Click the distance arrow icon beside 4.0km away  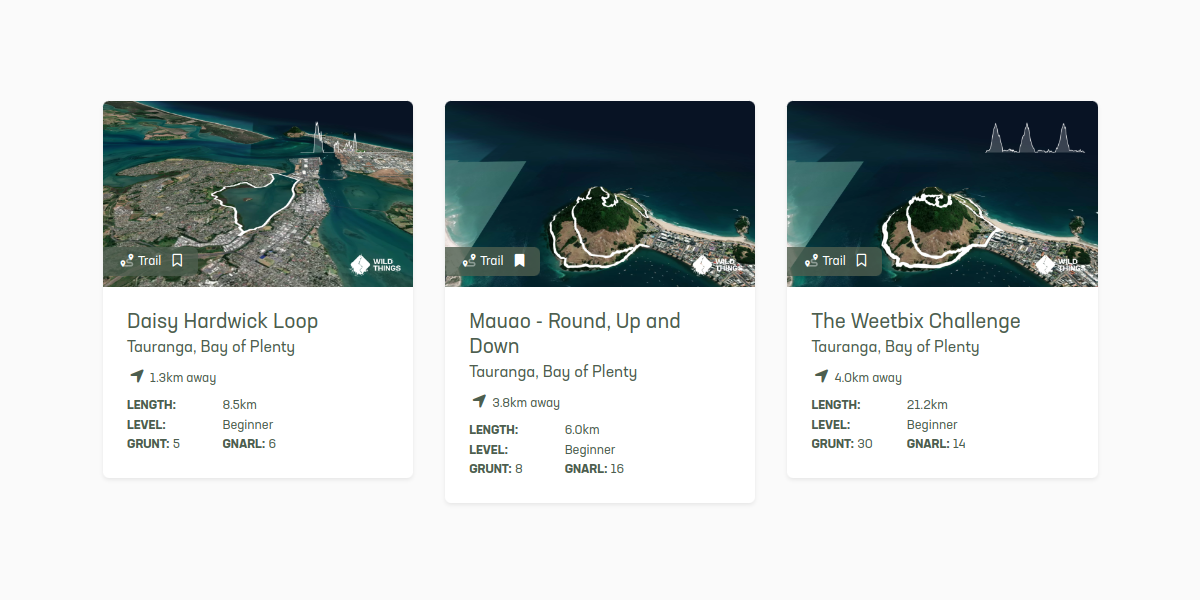821,377
